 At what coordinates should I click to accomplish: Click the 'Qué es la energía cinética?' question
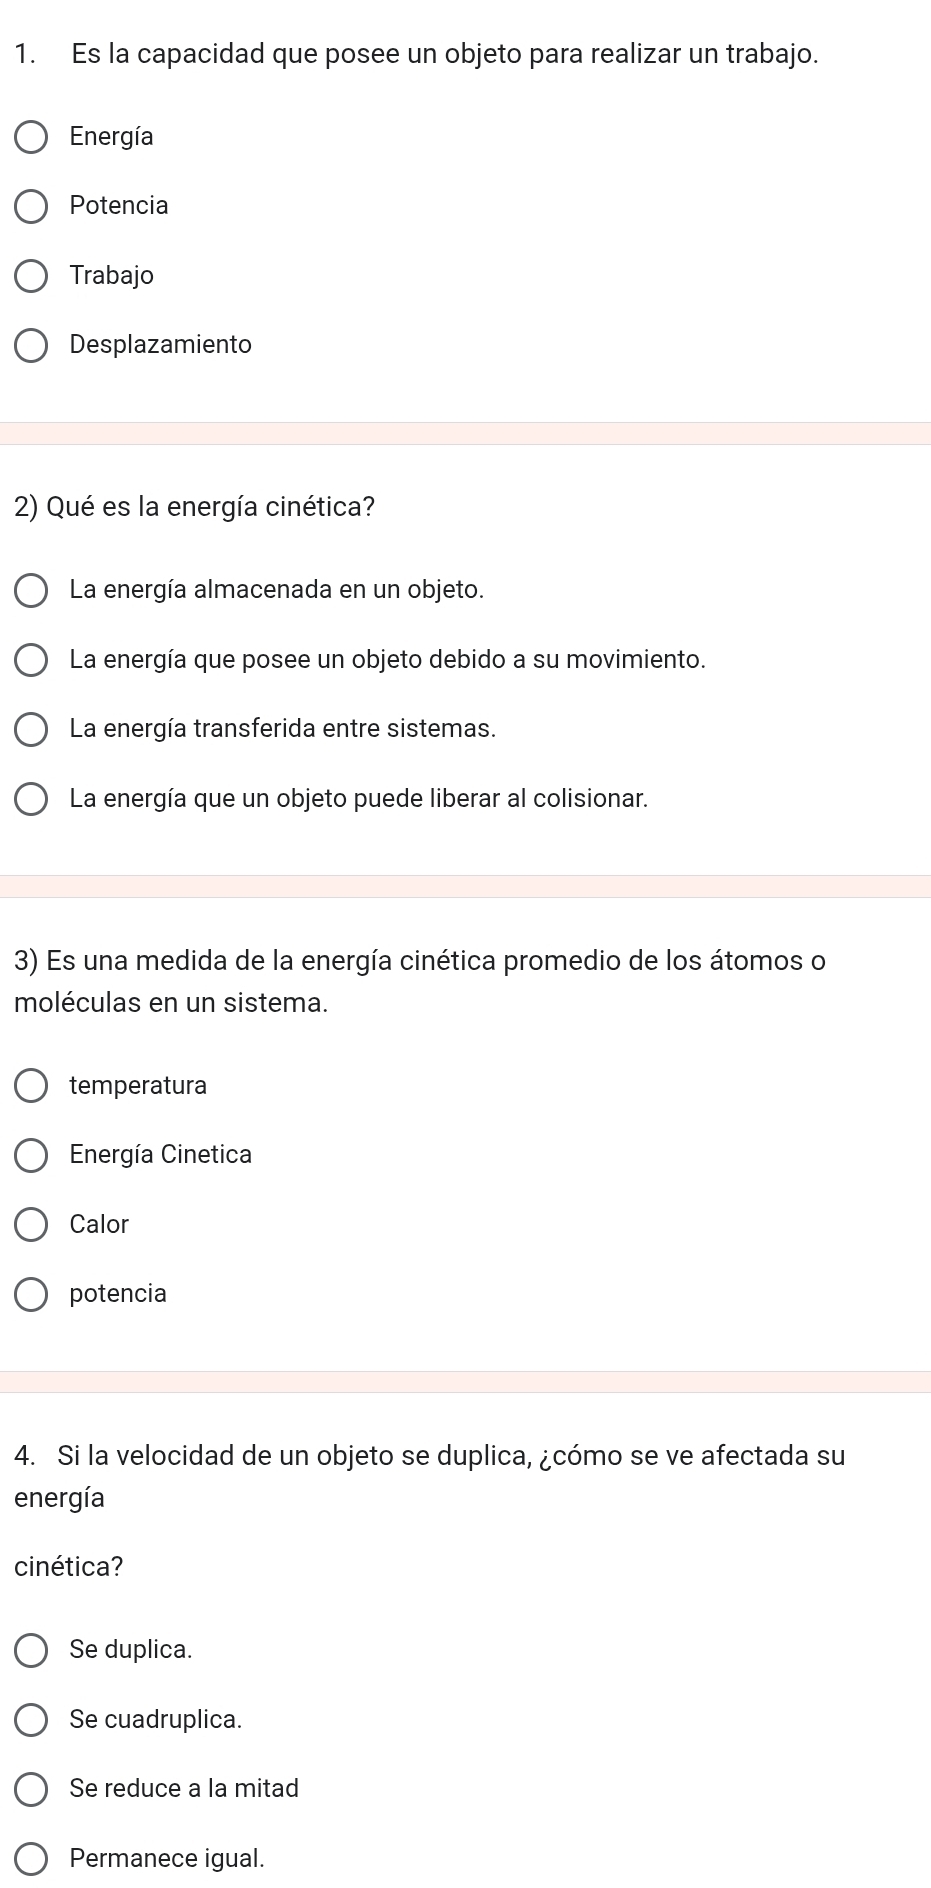(196, 507)
